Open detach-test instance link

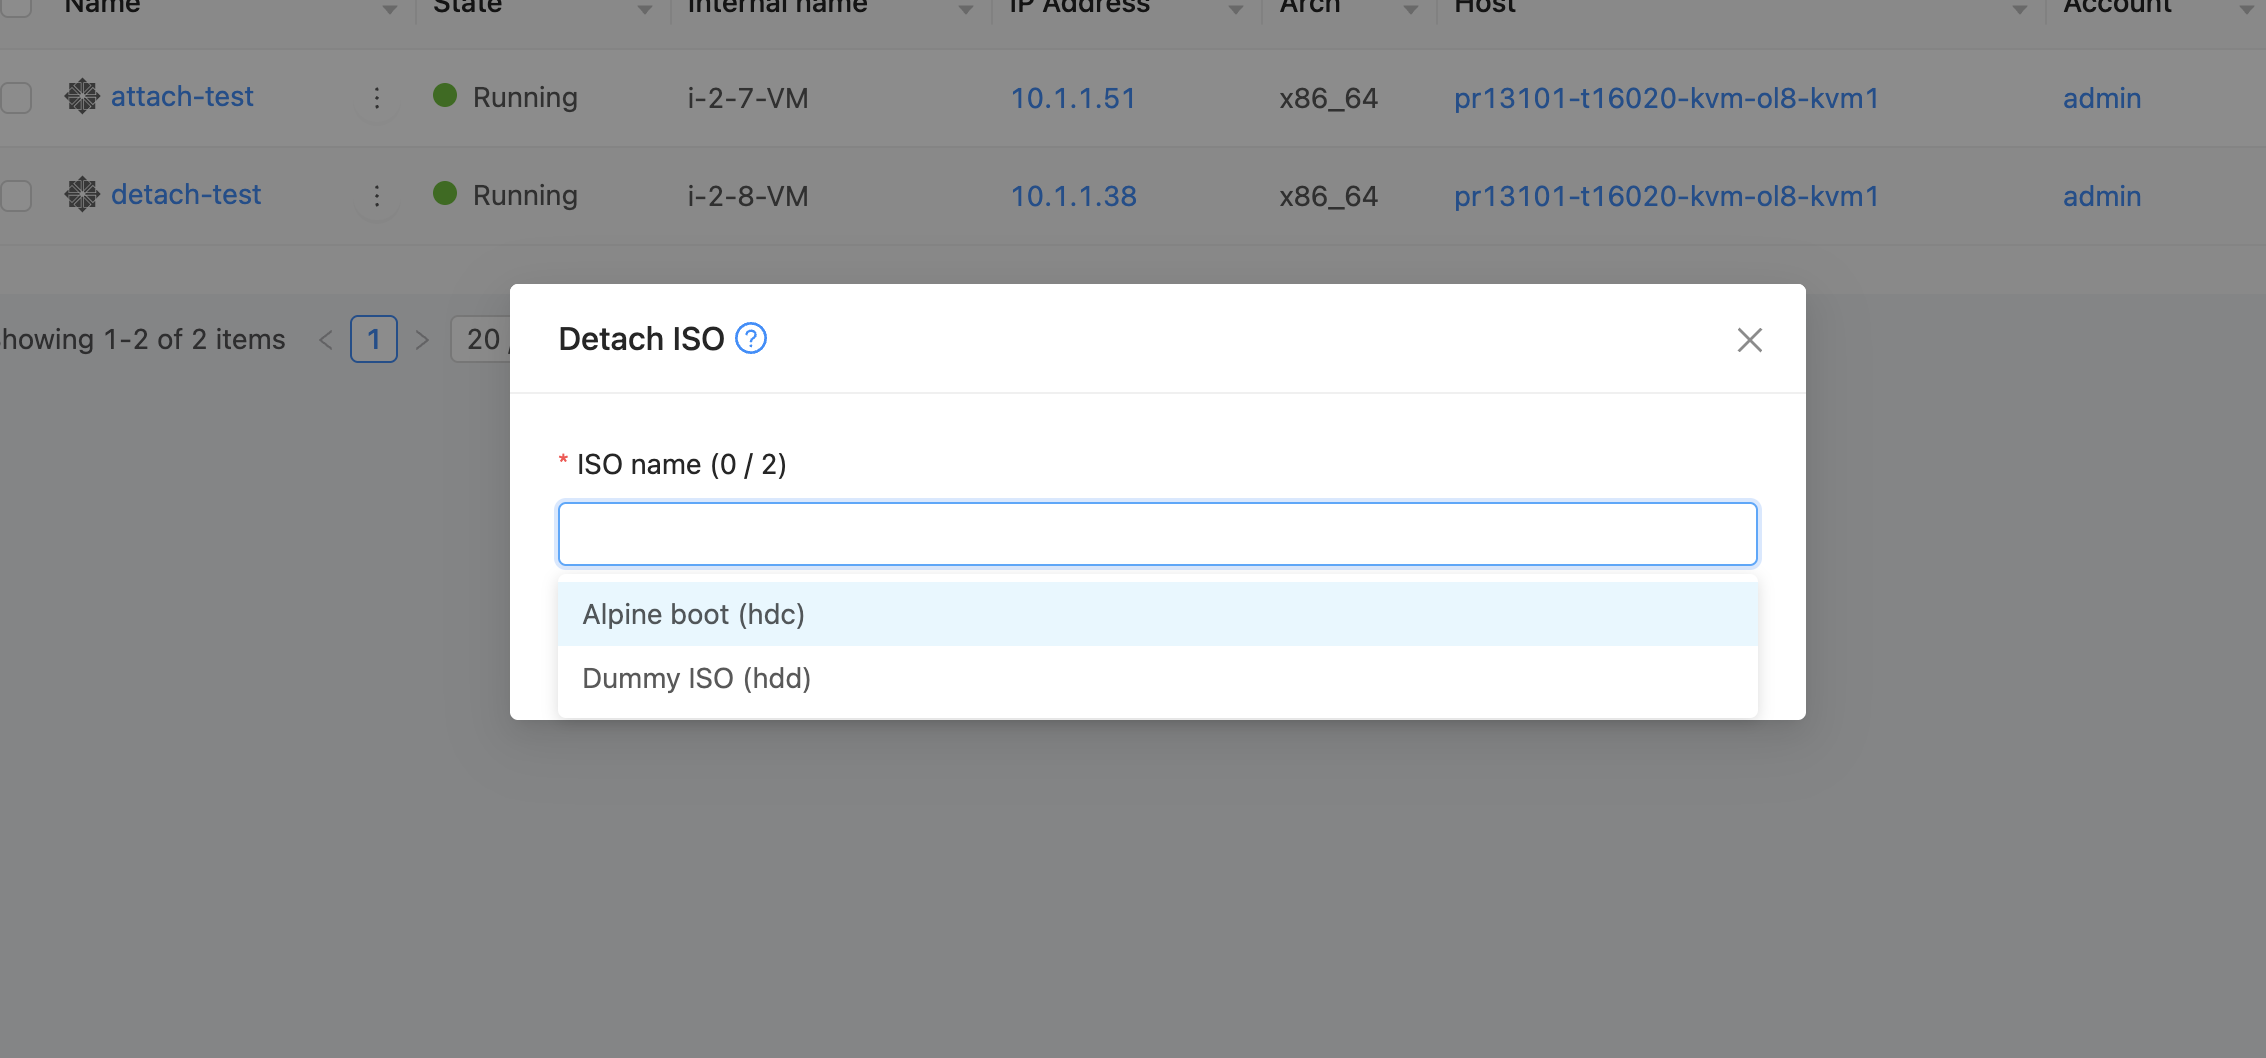coord(186,195)
